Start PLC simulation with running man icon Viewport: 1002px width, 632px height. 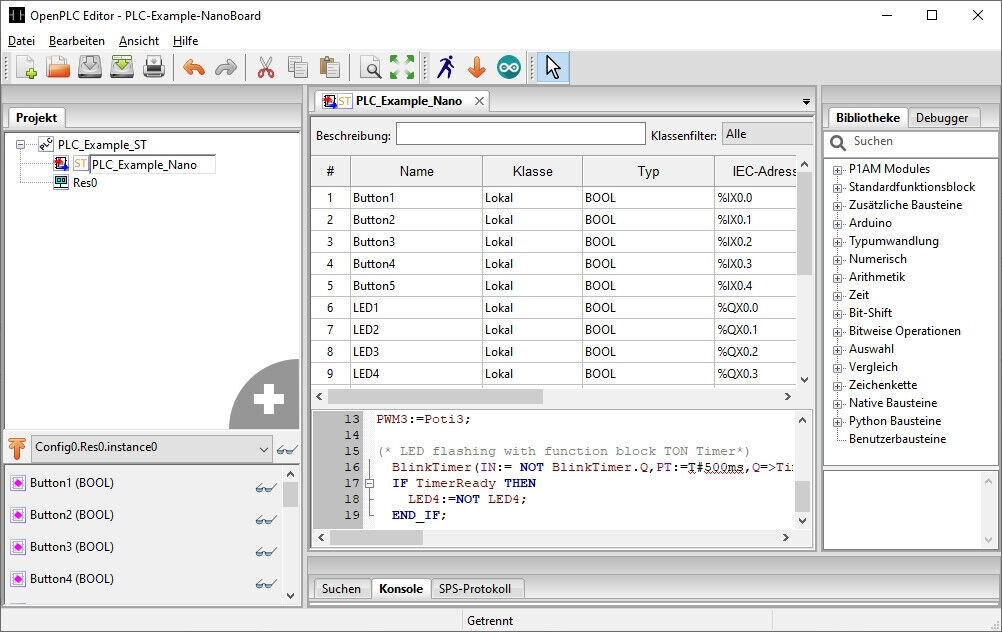pyautogui.click(x=446, y=67)
